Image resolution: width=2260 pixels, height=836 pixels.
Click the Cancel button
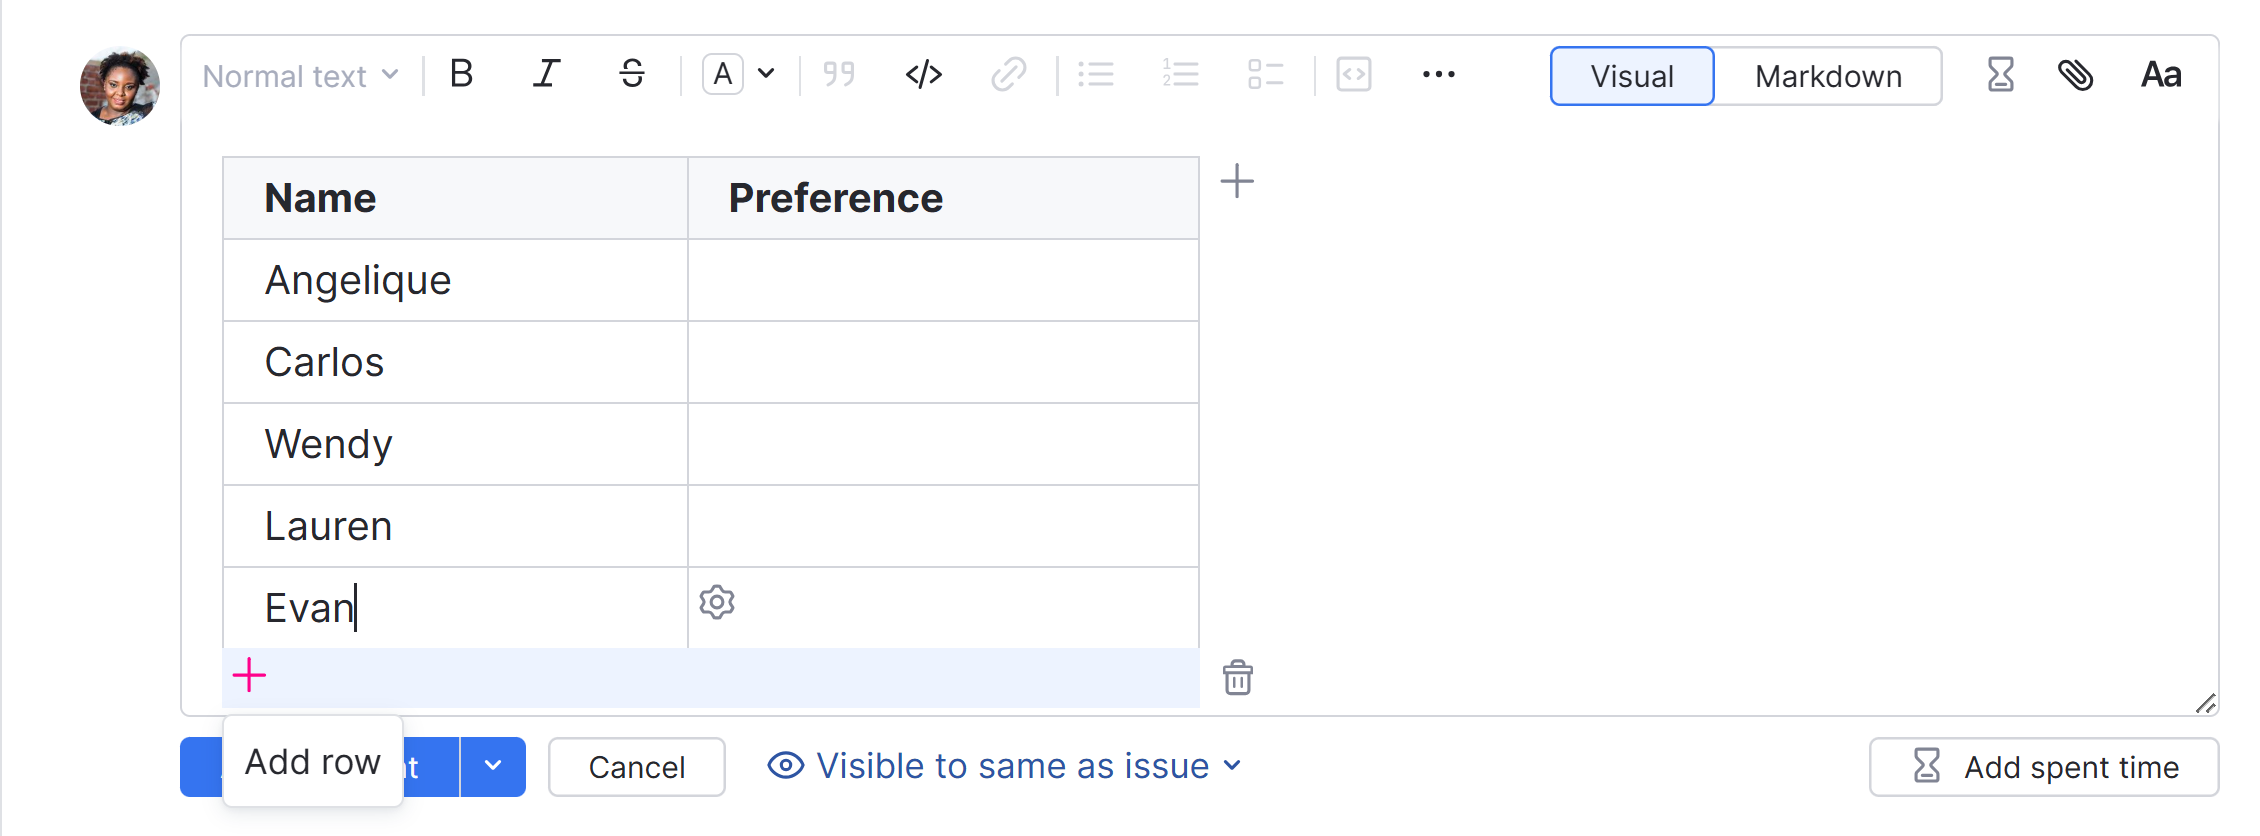click(x=636, y=766)
